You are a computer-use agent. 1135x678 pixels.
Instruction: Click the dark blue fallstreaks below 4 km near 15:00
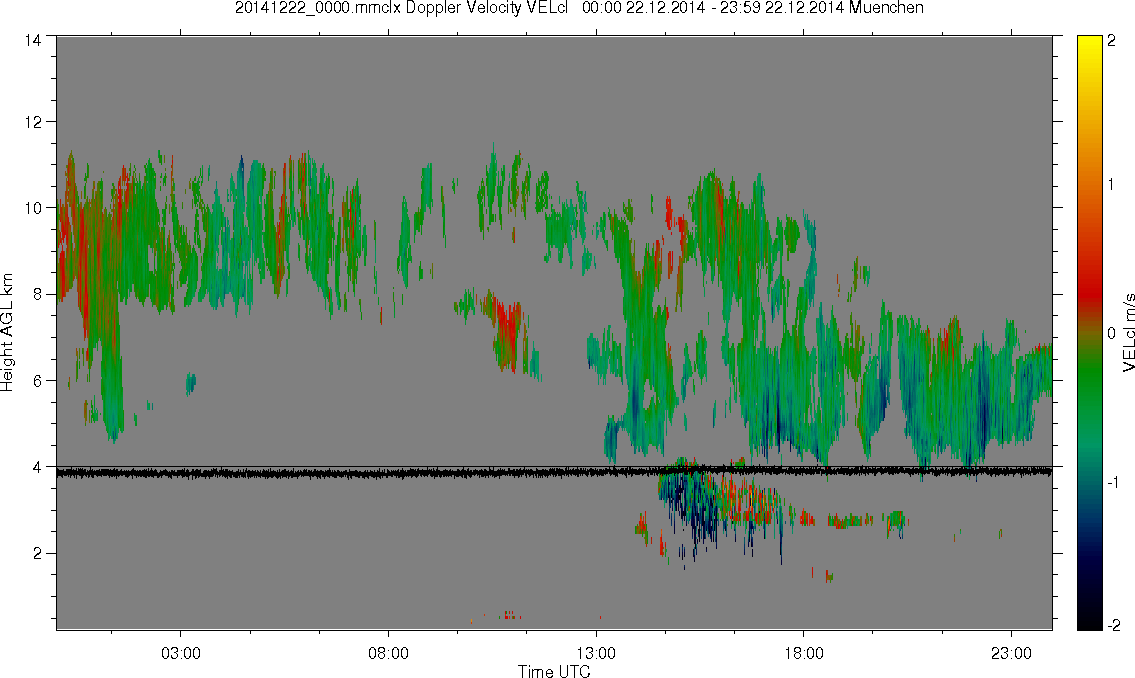(691, 510)
